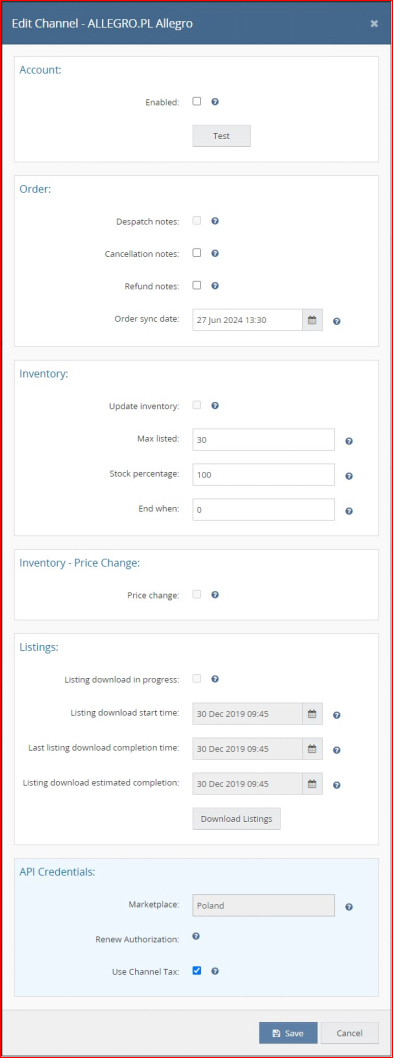
Task: Click help icon beside Cancellation notes
Action: (x=215, y=254)
